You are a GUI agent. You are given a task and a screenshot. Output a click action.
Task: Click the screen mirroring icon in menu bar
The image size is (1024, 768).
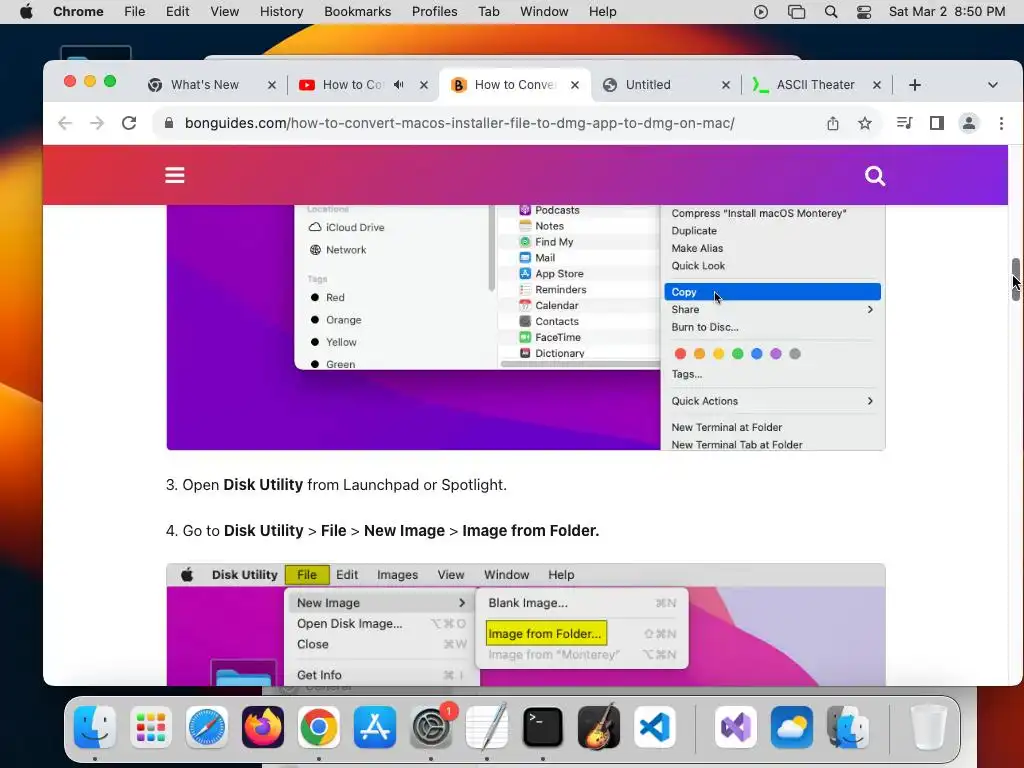coord(796,12)
